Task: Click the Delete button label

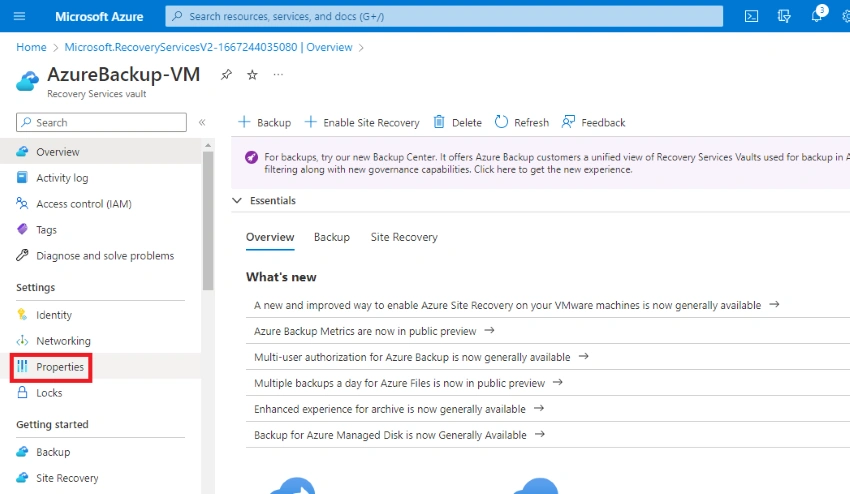Action: [467, 123]
